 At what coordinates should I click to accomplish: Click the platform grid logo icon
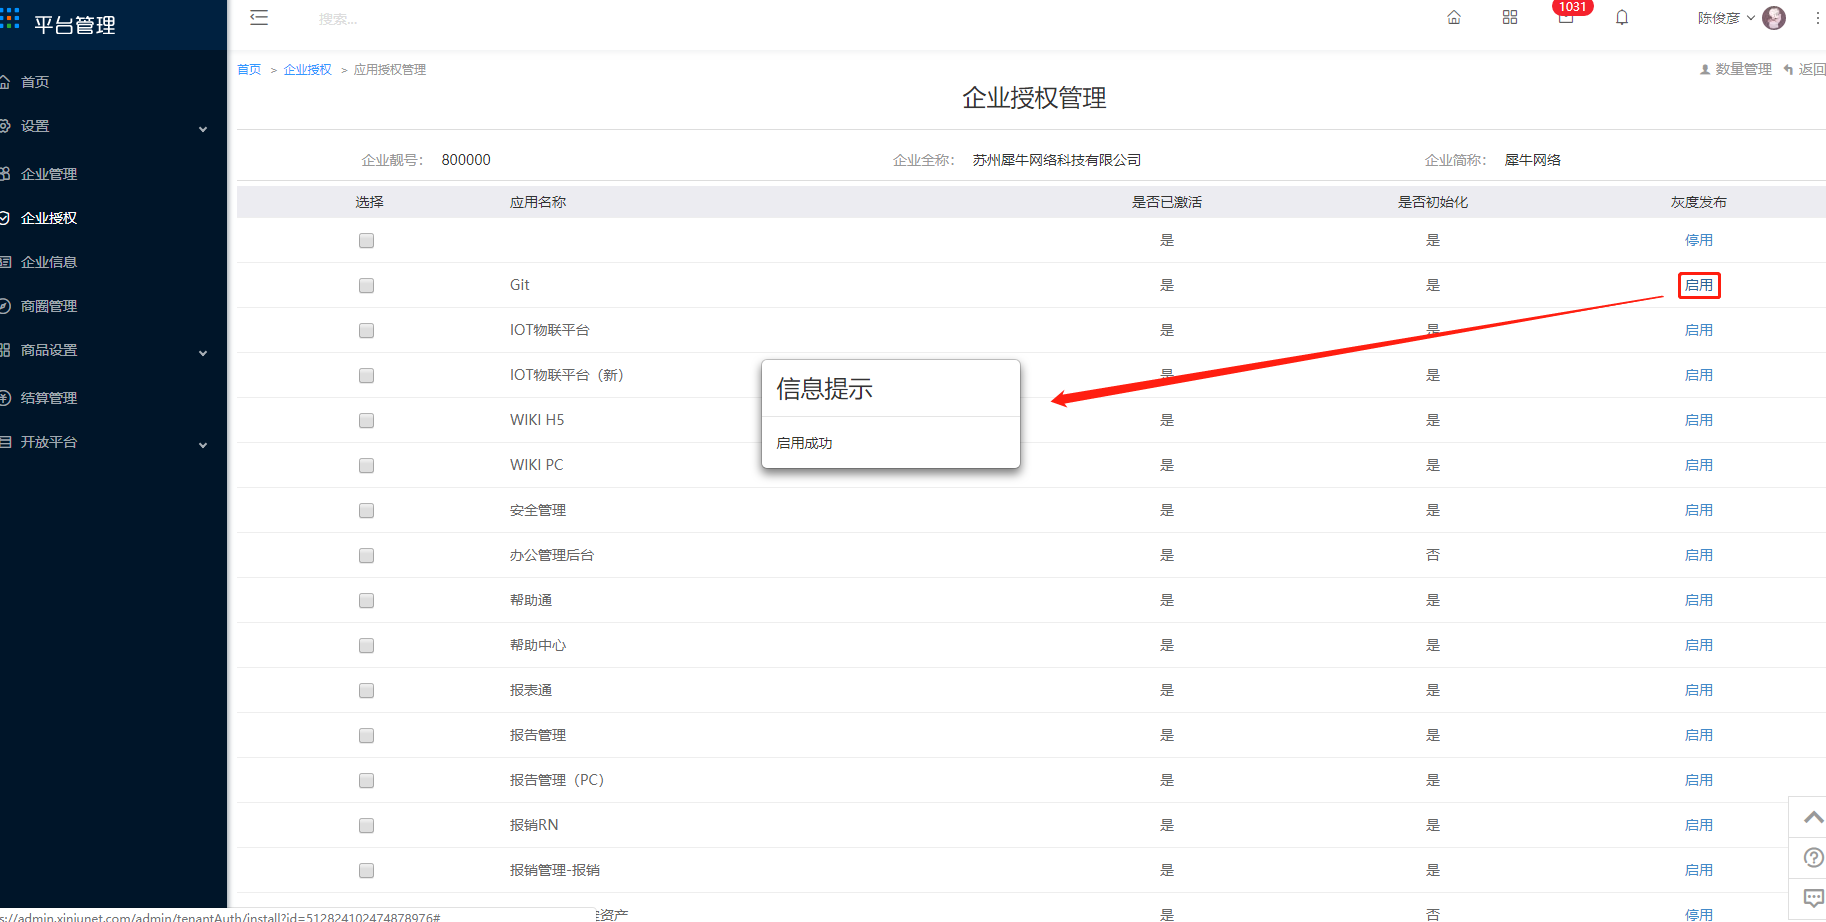pos(10,17)
